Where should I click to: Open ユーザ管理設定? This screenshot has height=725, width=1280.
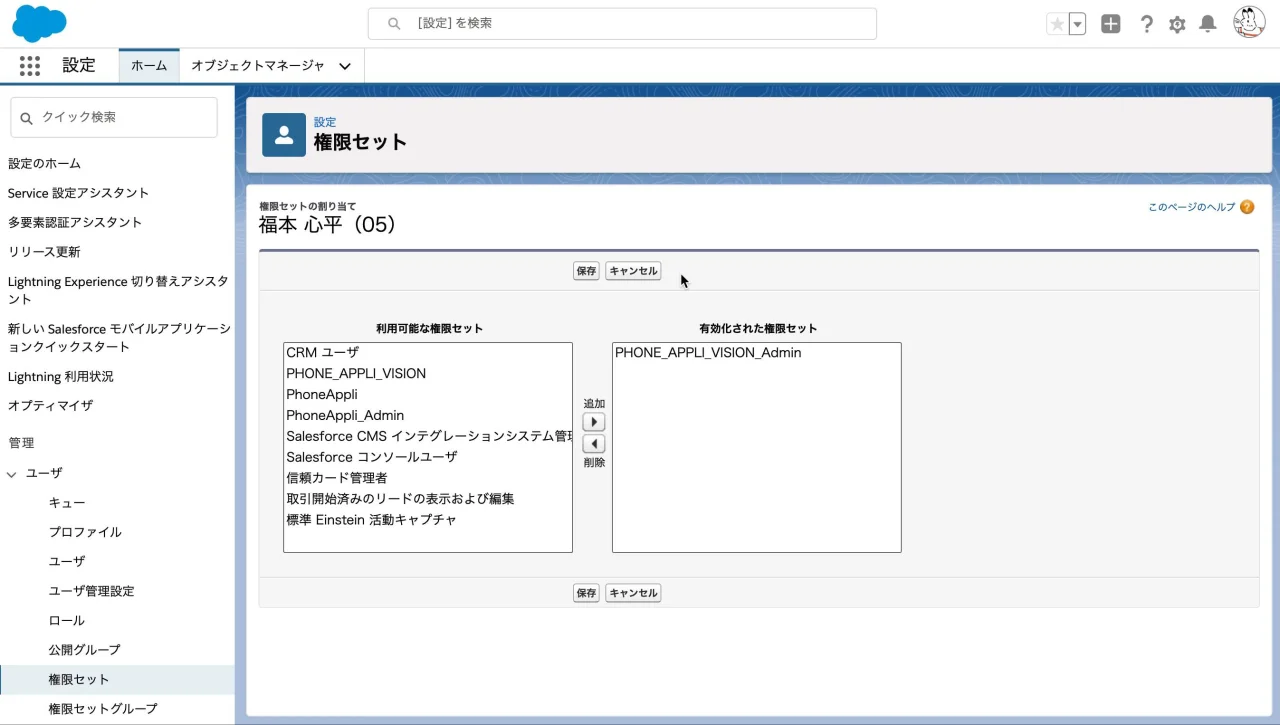coord(91,591)
